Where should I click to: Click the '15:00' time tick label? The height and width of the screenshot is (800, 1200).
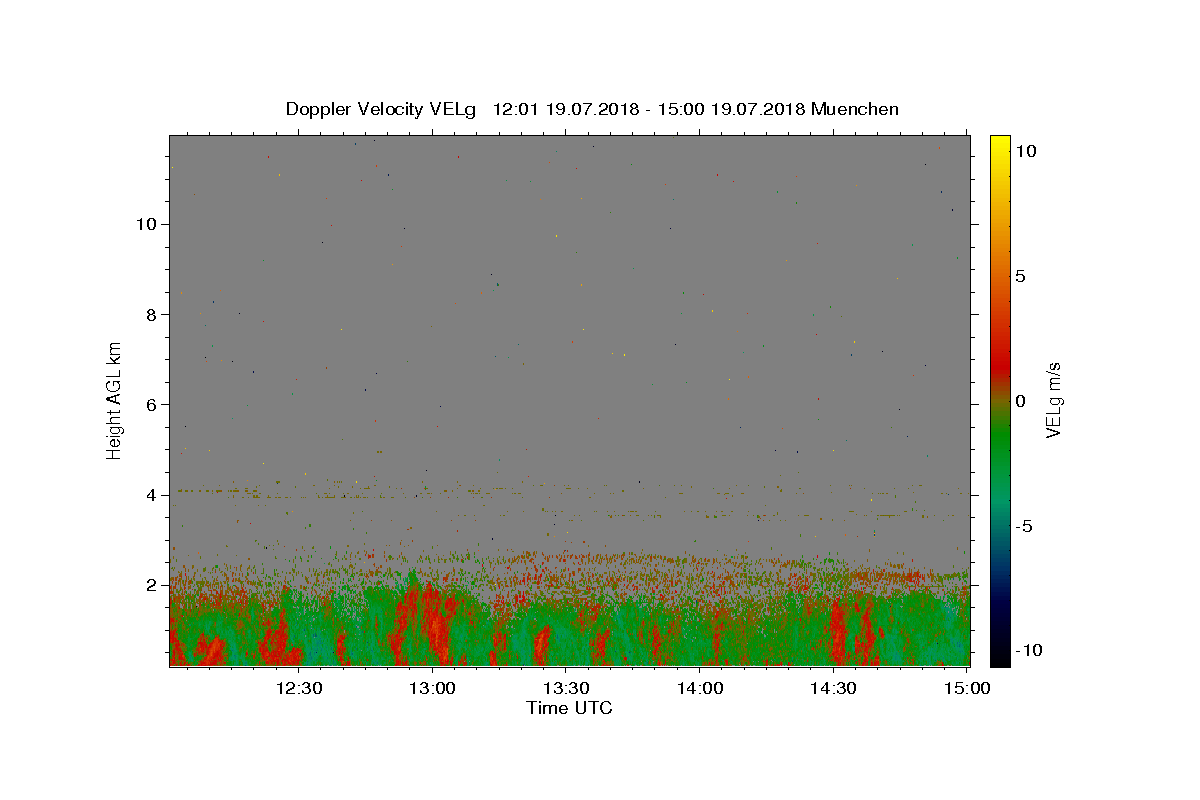pos(966,688)
